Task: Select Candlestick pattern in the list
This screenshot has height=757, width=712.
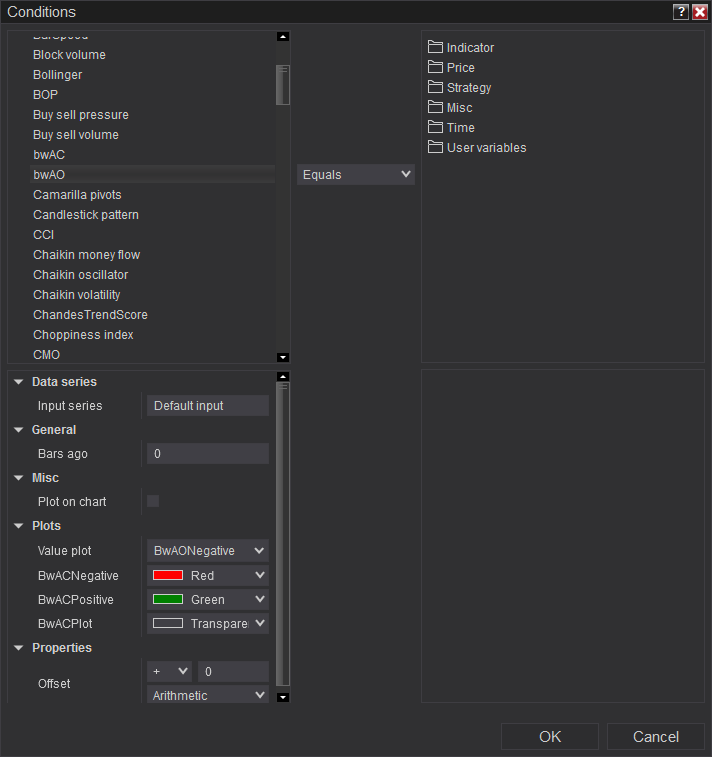Action: click(86, 215)
